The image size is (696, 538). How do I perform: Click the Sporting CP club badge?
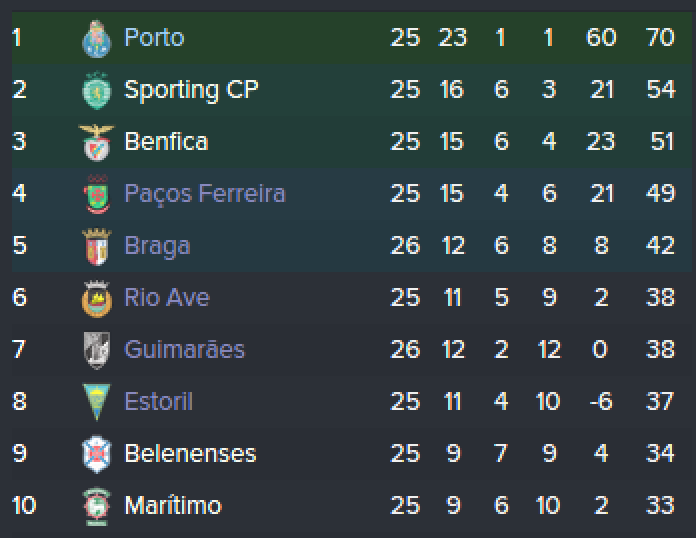pos(96,90)
